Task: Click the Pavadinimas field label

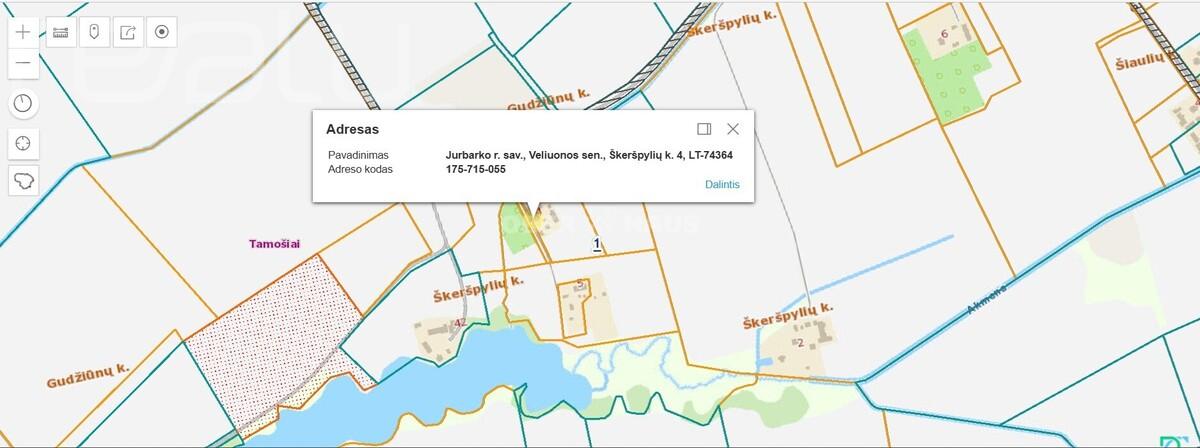Action: click(x=358, y=155)
